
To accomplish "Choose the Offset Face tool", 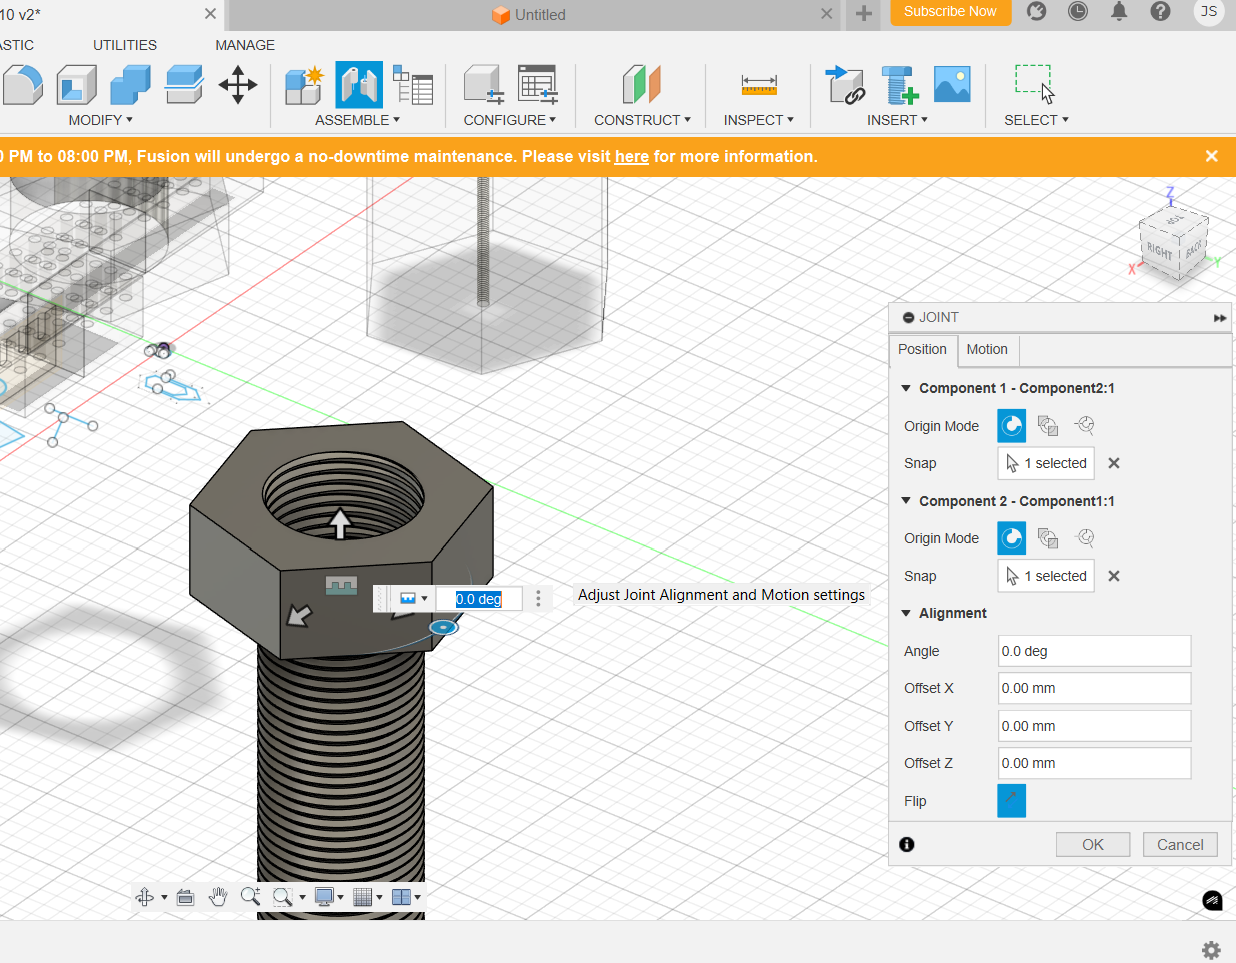I will [x=184, y=85].
